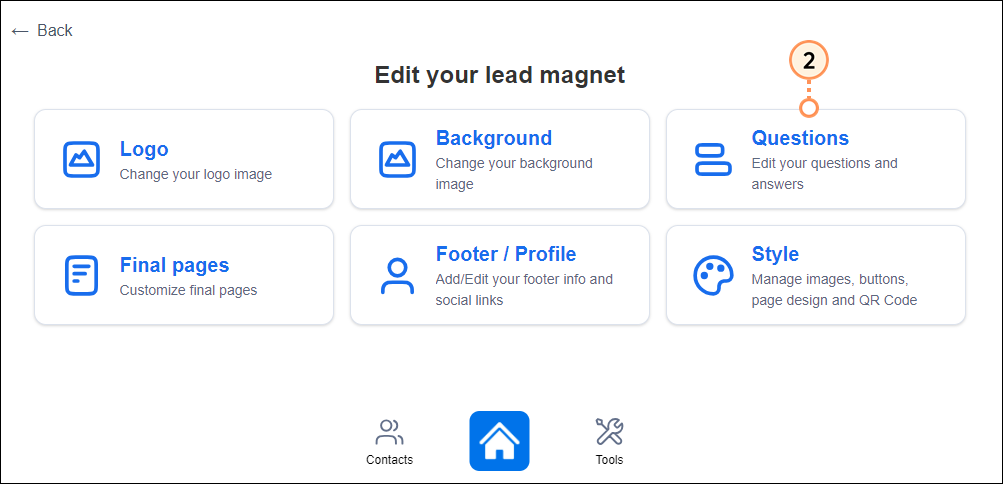Open the Footer / Profile title link
This screenshot has width=1003, height=484.
pos(506,254)
